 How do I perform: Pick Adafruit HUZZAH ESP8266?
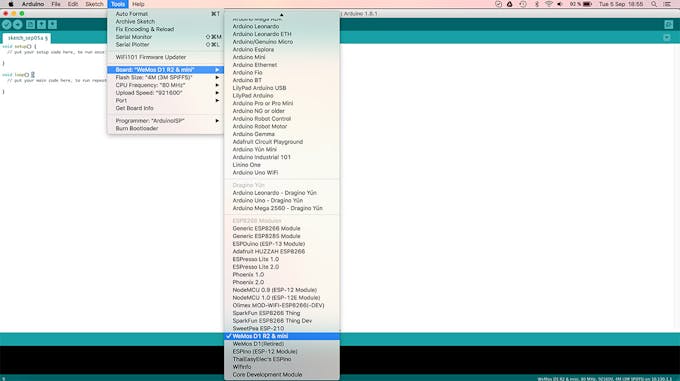(282, 252)
